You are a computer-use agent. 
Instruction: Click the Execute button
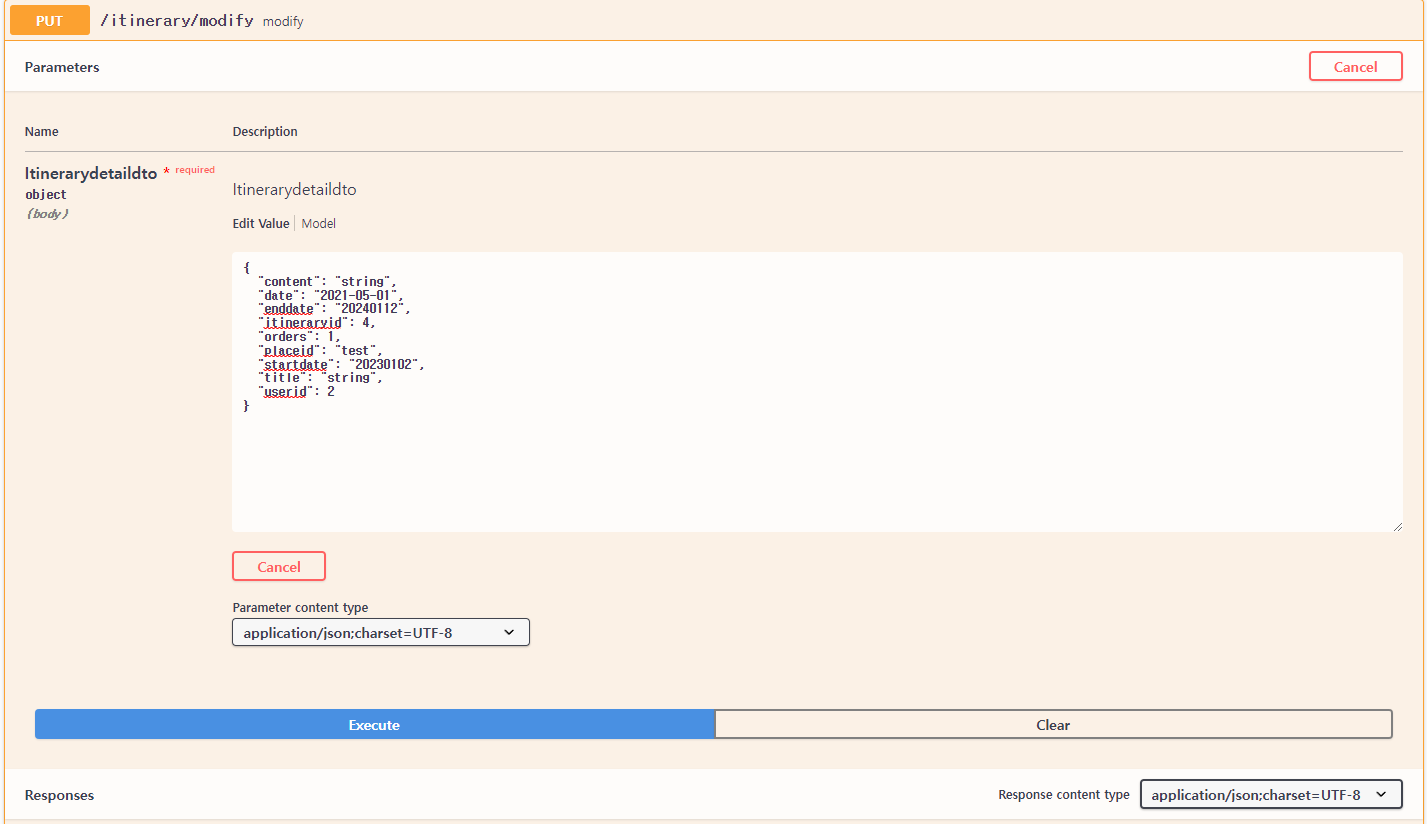(374, 724)
